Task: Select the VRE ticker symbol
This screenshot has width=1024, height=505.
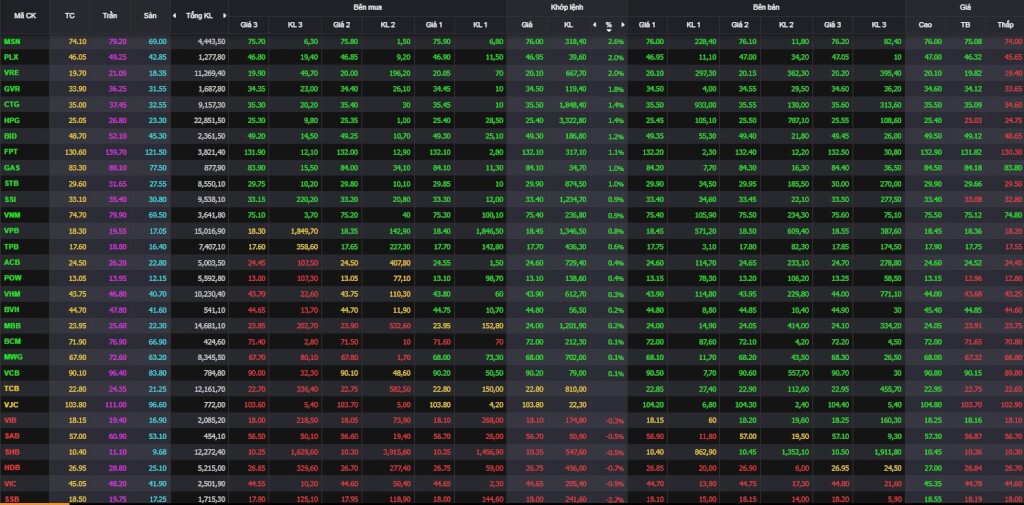Action: point(11,73)
